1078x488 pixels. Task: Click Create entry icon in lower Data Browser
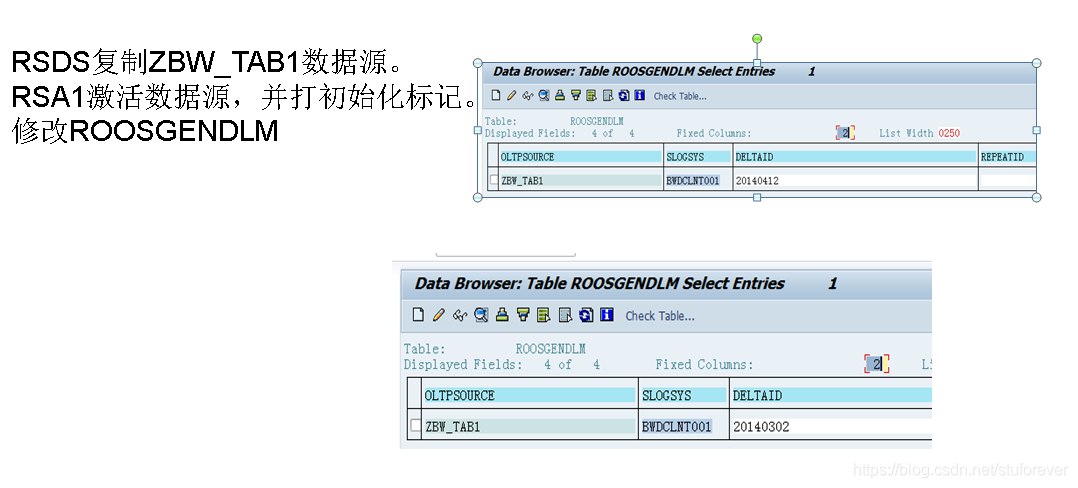(x=418, y=315)
